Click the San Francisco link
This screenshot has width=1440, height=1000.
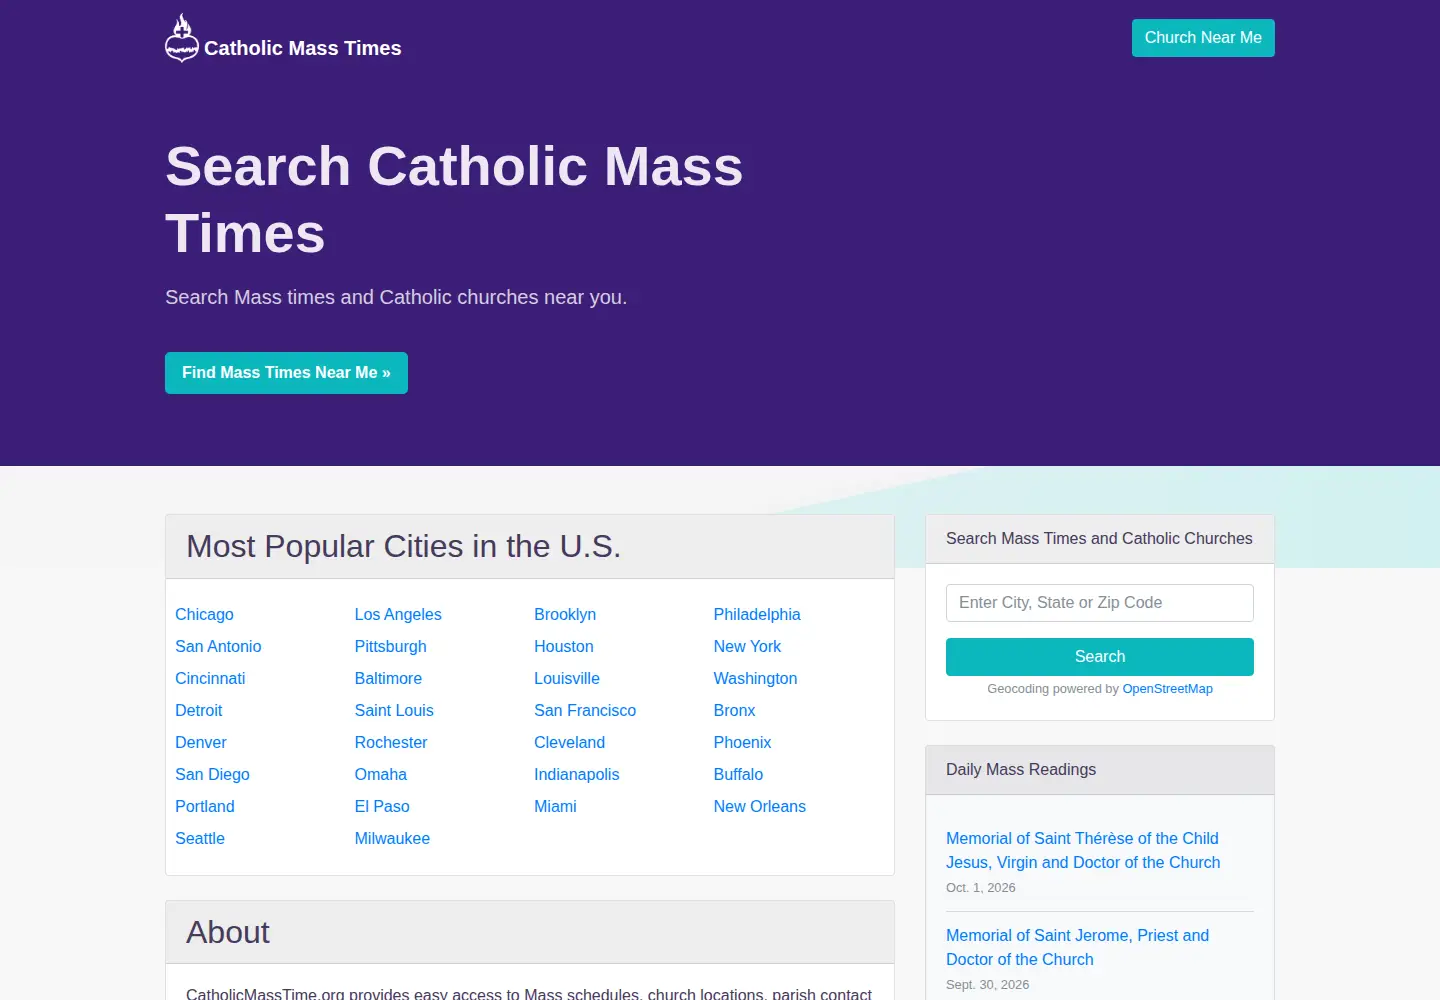click(585, 711)
